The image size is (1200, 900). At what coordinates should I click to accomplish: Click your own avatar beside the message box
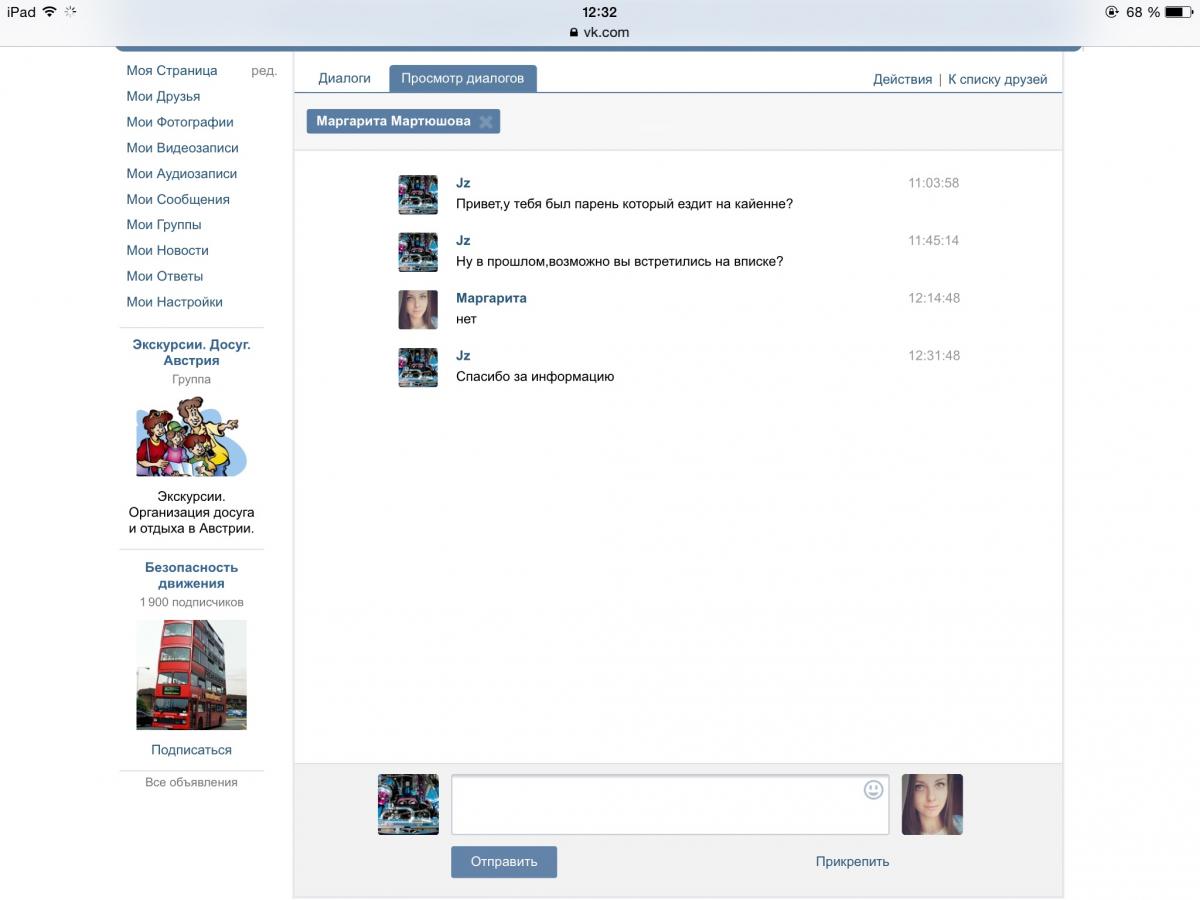click(408, 804)
